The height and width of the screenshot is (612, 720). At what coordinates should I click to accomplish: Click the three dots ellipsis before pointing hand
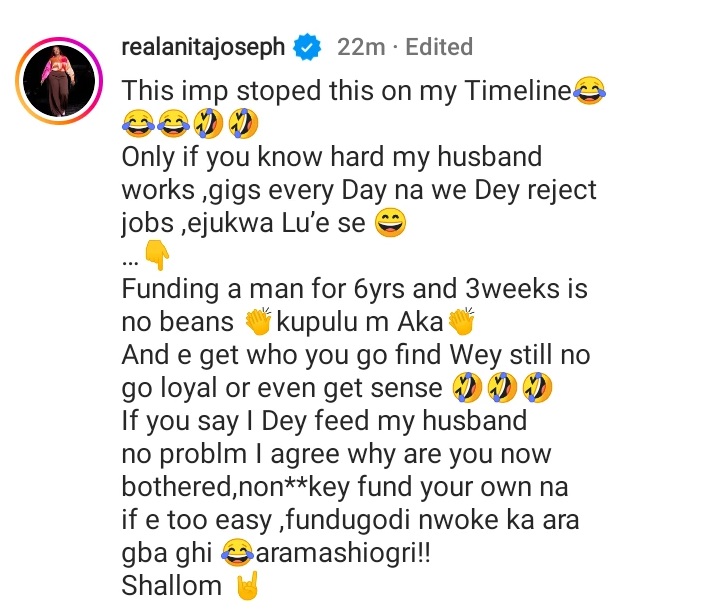pos(130,264)
